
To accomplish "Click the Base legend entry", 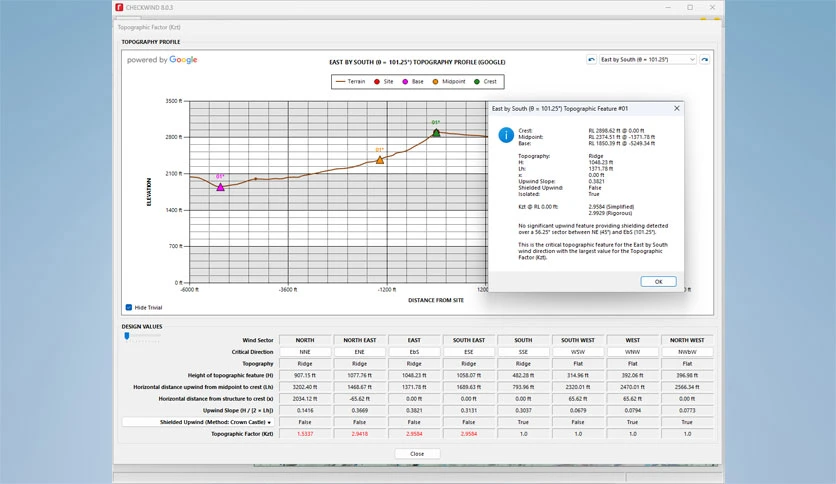I will [x=413, y=82].
